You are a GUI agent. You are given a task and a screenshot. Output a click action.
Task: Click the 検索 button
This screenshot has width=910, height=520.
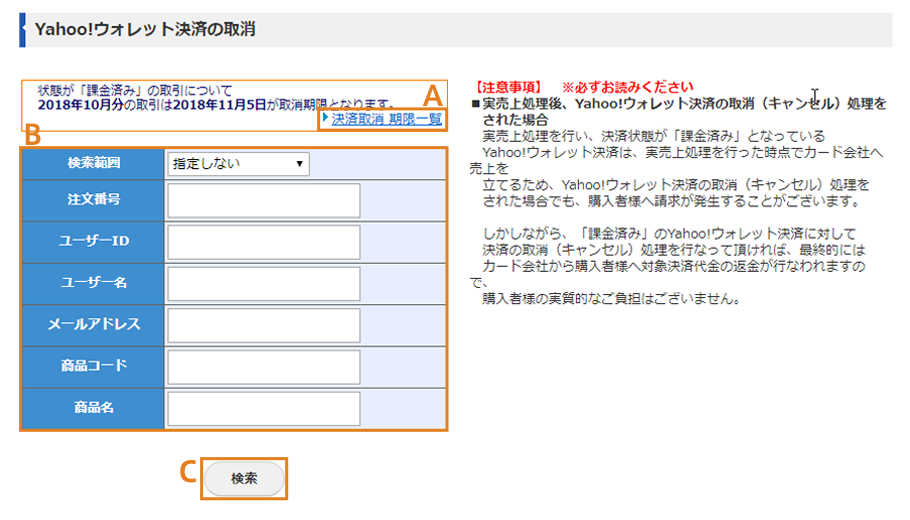(x=244, y=479)
